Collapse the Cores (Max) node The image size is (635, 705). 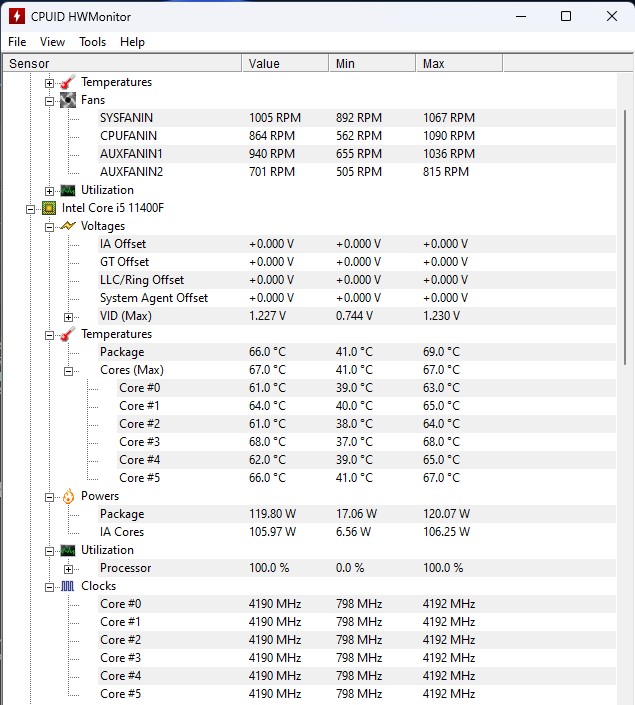point(68,371)
